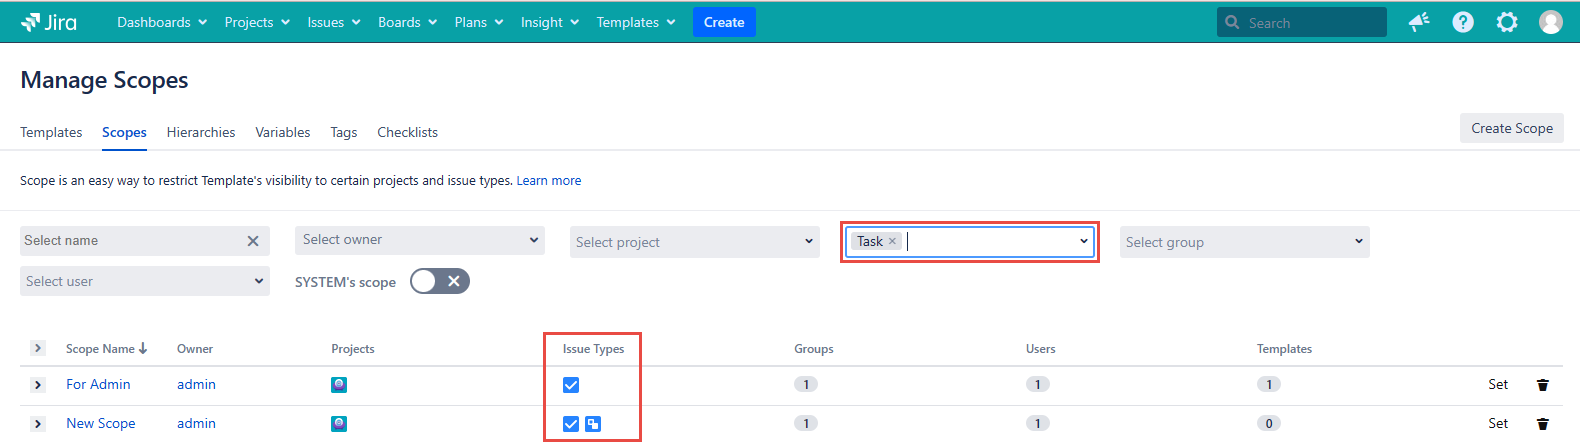
Task: Delete the New Scope via trash icon
Action: pyautogui.click(x=1542, y=424)
